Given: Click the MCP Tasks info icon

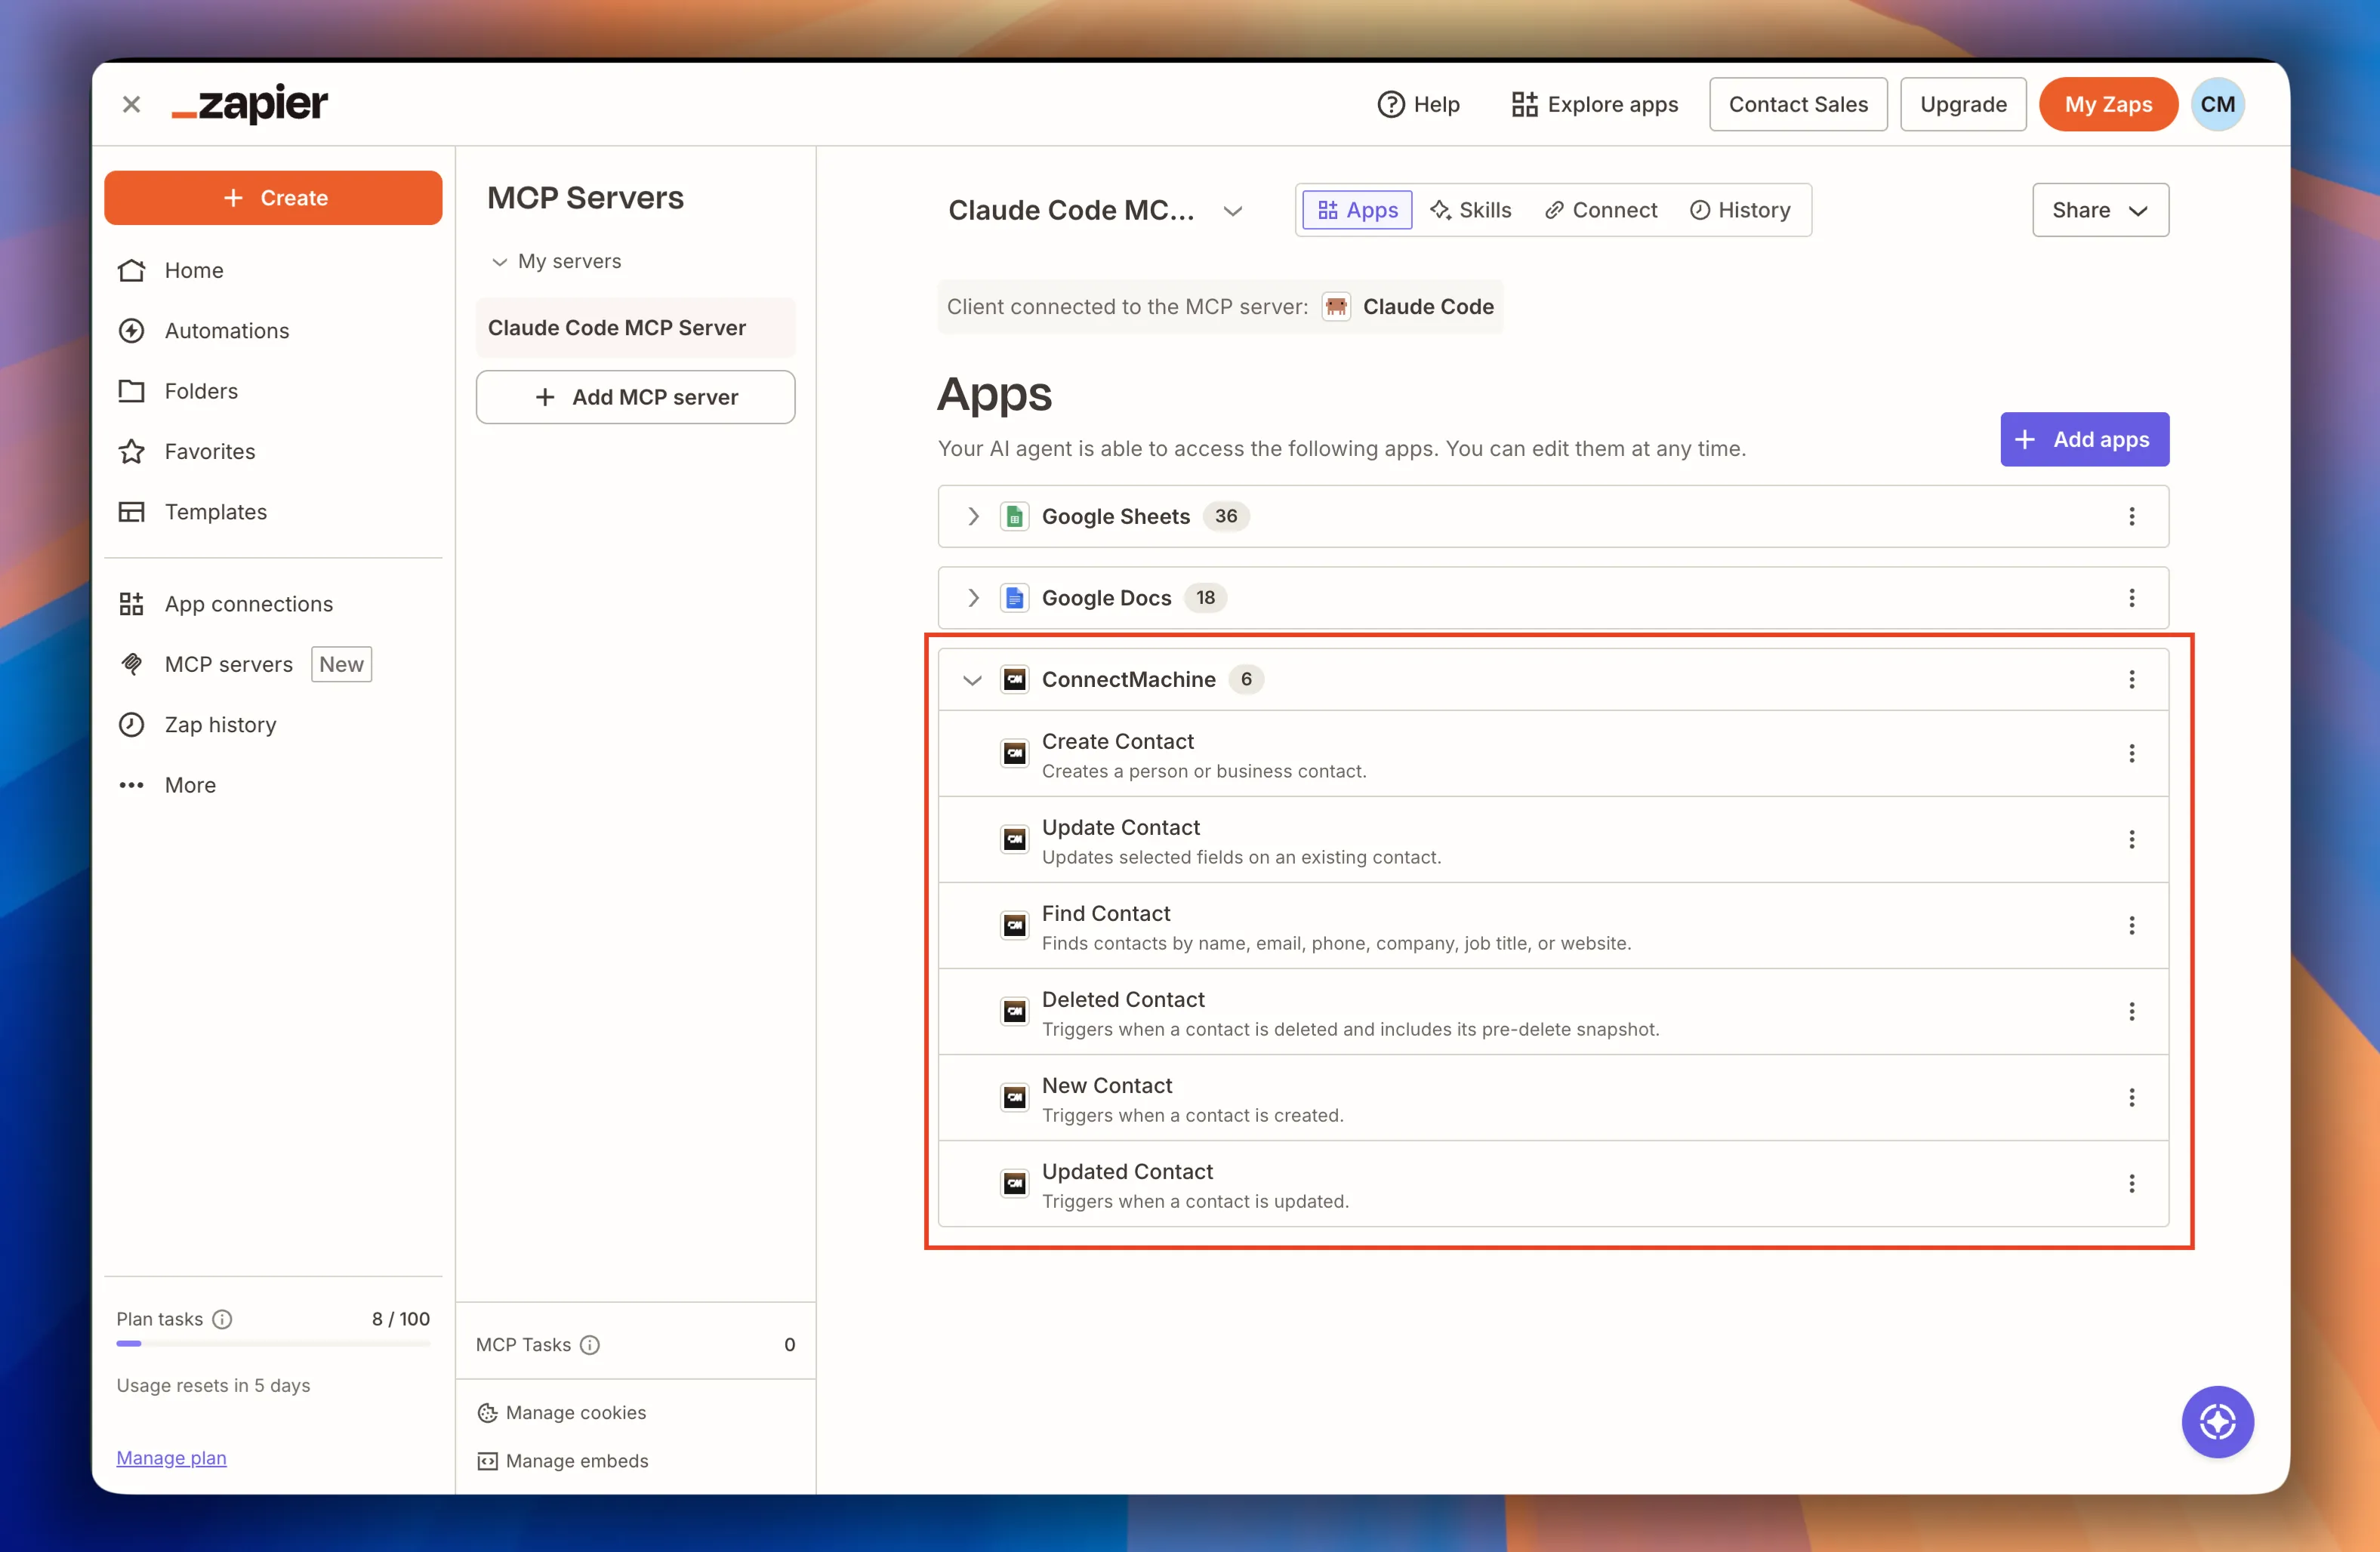Looking at the screenshot, I should tap(590, 1345).
